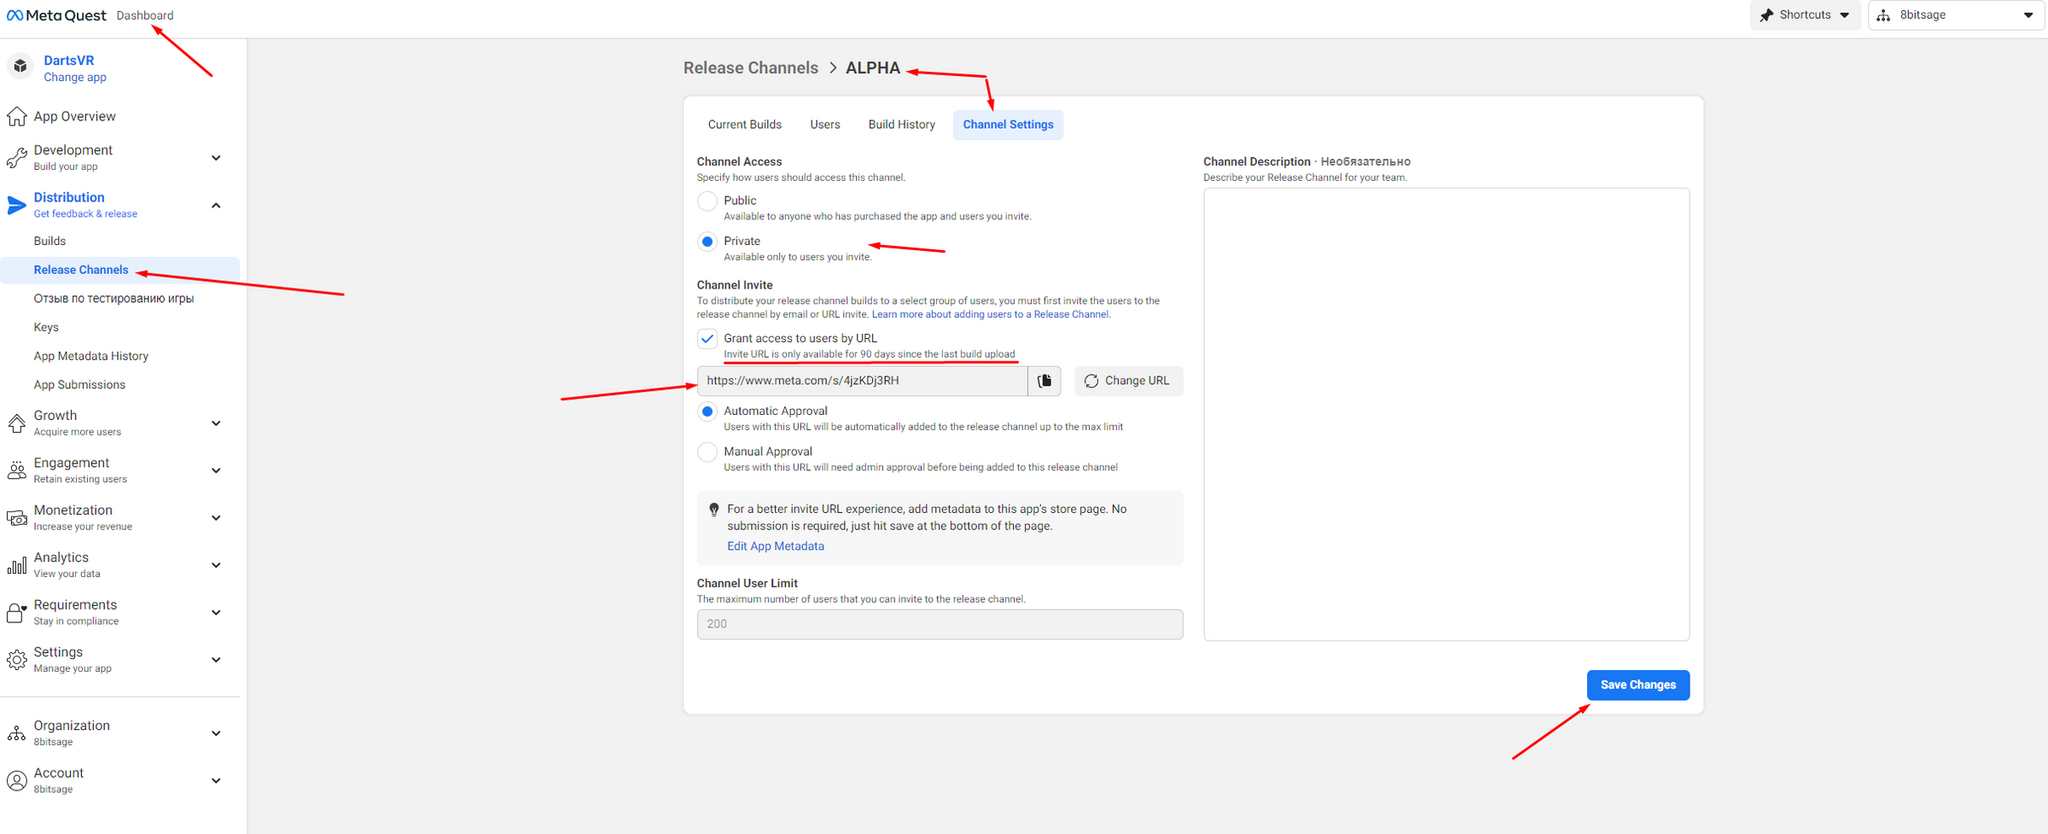Click Release Channels breadcrumb
The image size is (2048, 834).
pyautogui.click(x=751, y=68)
